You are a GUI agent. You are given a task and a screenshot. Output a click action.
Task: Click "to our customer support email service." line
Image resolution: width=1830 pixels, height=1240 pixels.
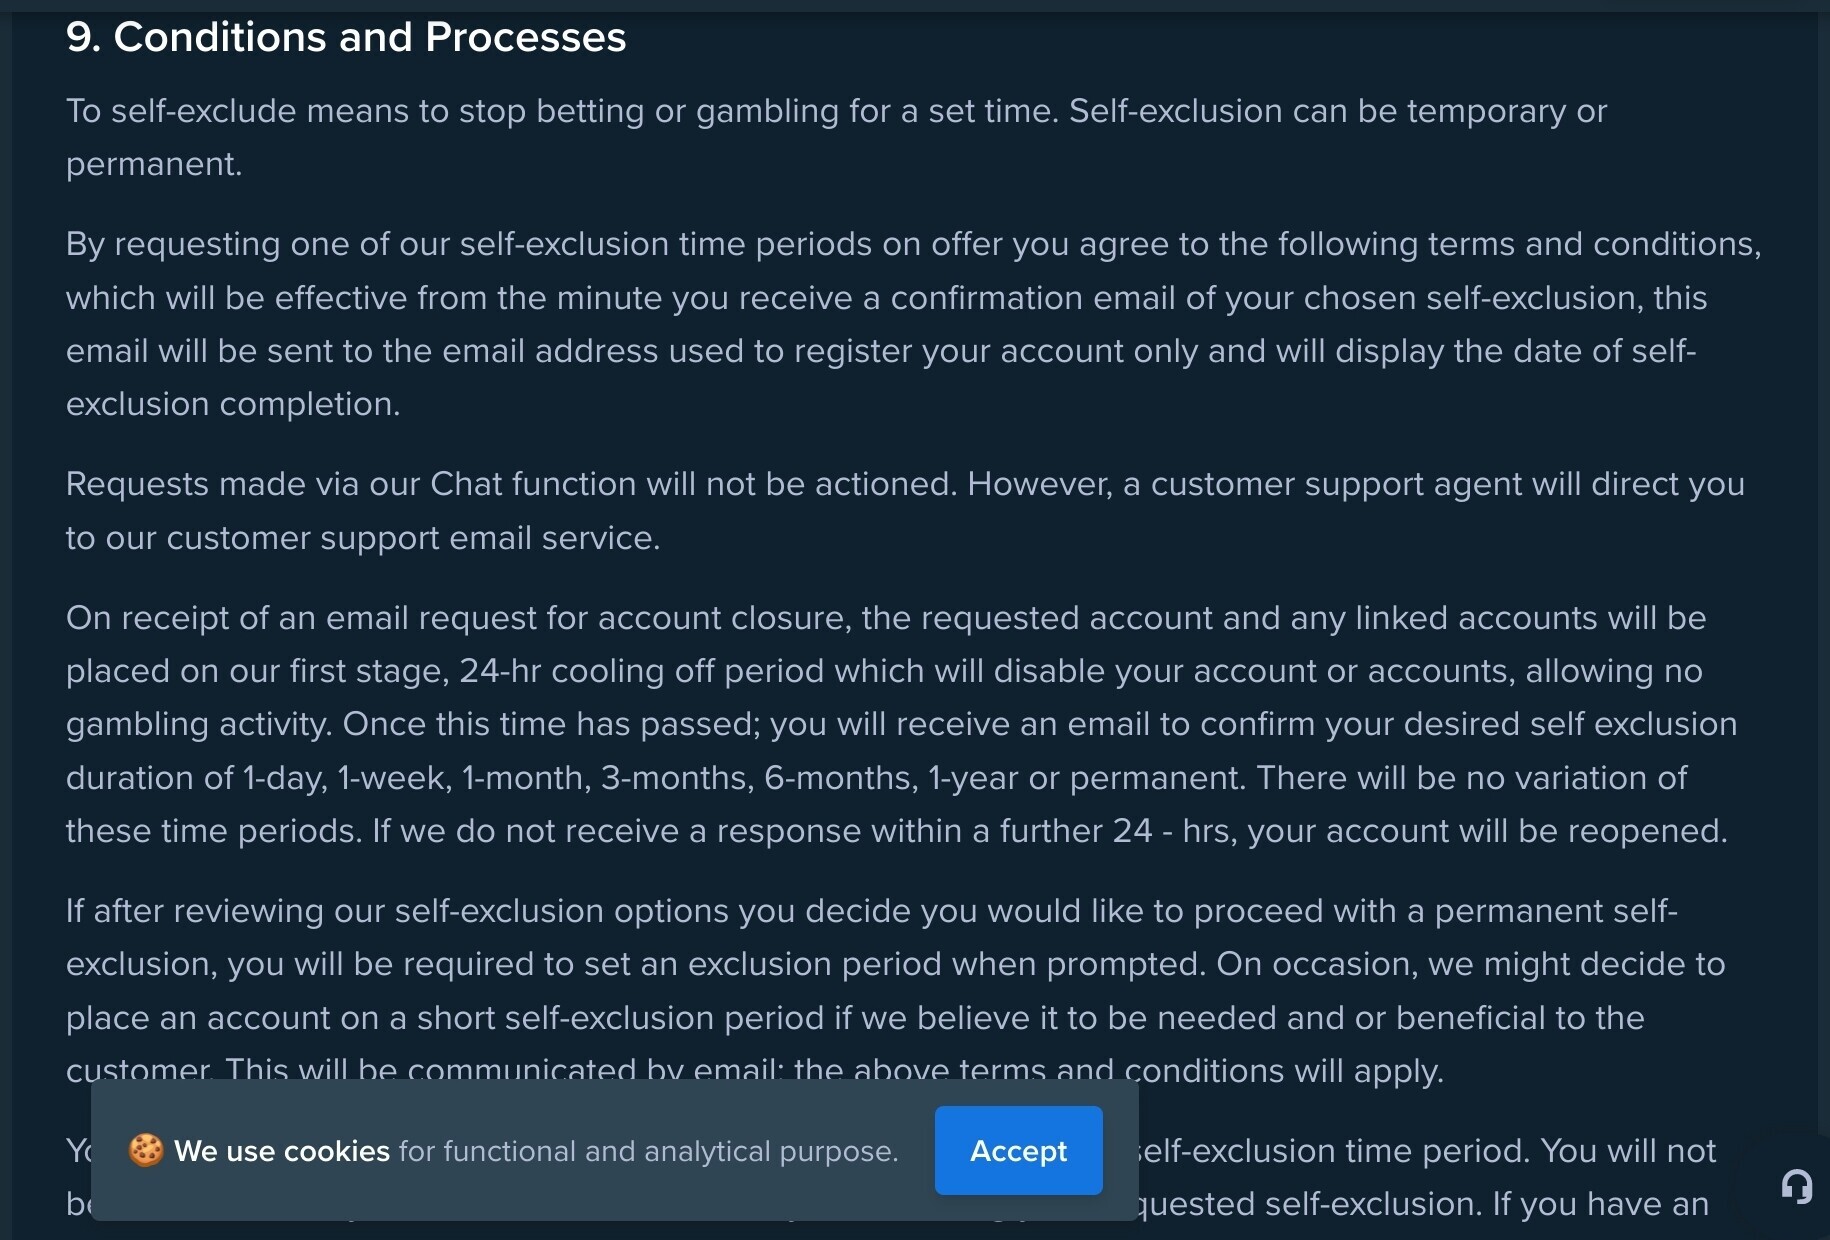[363, 538]
